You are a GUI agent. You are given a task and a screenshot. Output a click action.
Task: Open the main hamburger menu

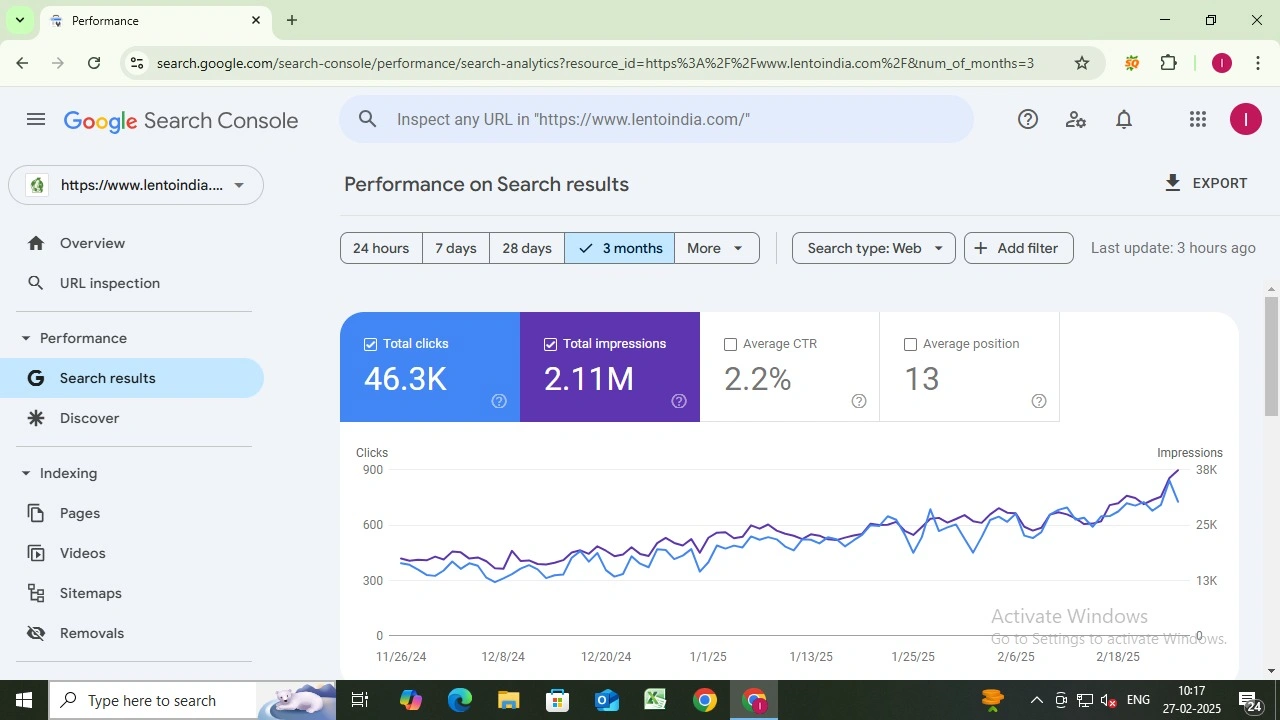[36, 120]
